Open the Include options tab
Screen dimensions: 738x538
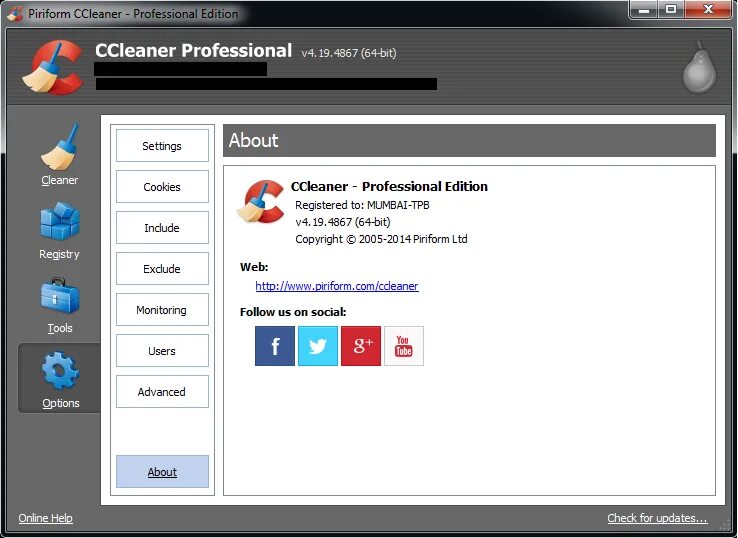click(x=162, y=228)
